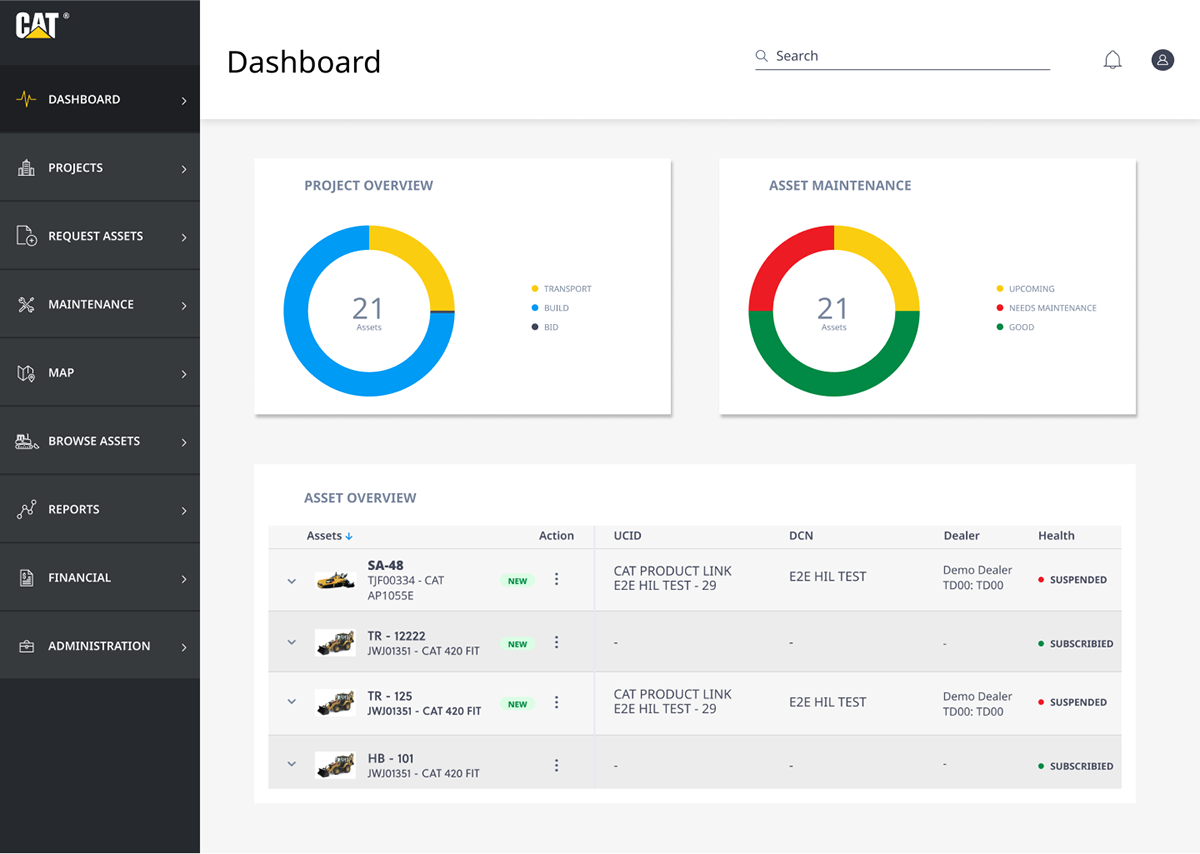Screen dimensions: 1200x854
Task: Expand the TR - 12222 asset row
Action: 292,642
